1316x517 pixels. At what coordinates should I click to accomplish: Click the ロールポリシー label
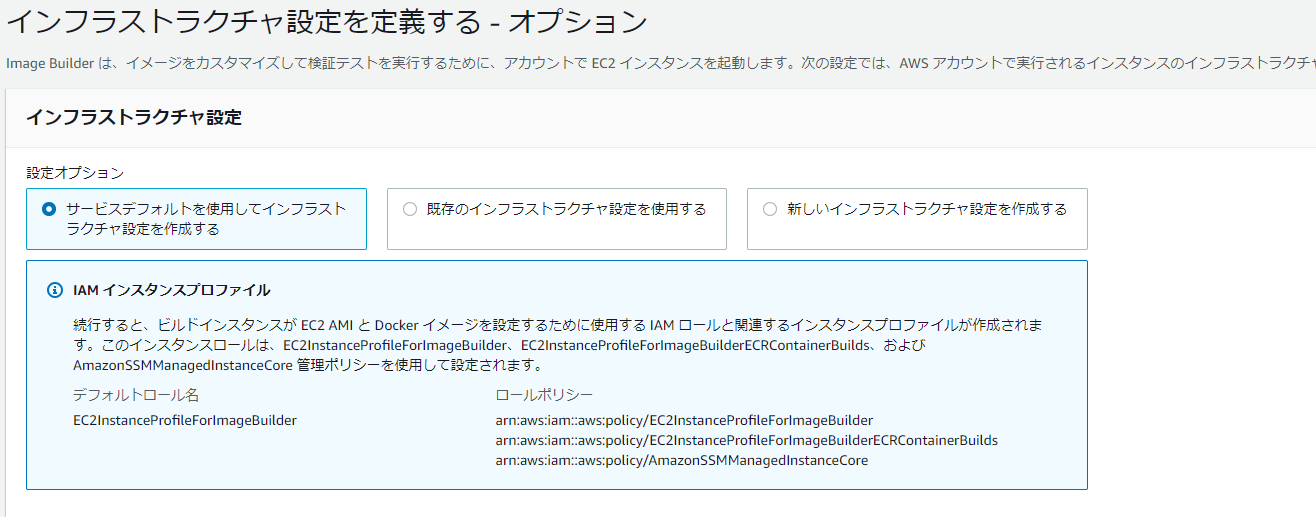click(x=544, y=394)
